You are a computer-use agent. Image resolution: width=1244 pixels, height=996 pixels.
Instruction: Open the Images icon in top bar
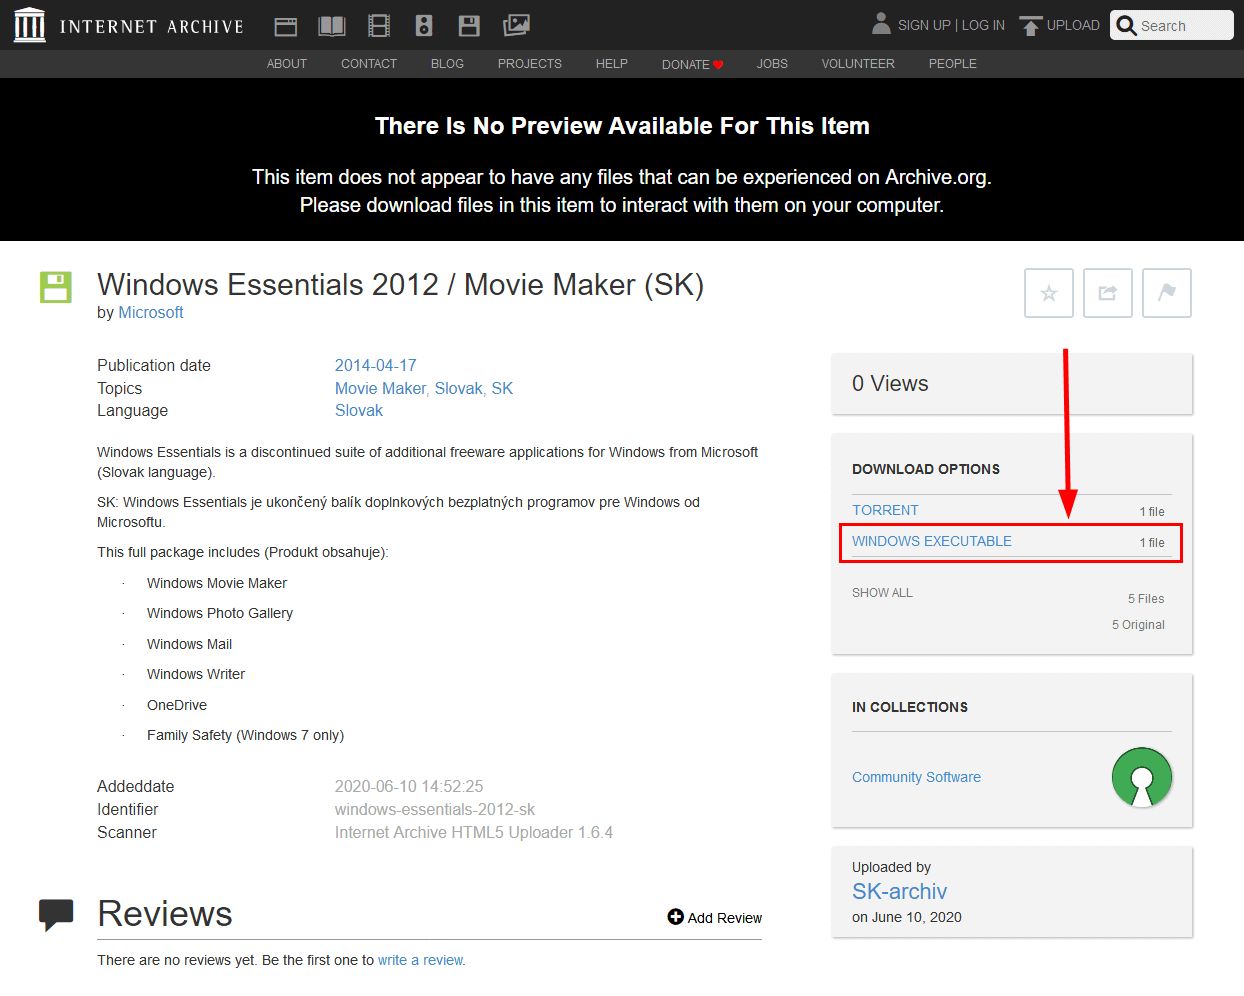coord(516,25)
